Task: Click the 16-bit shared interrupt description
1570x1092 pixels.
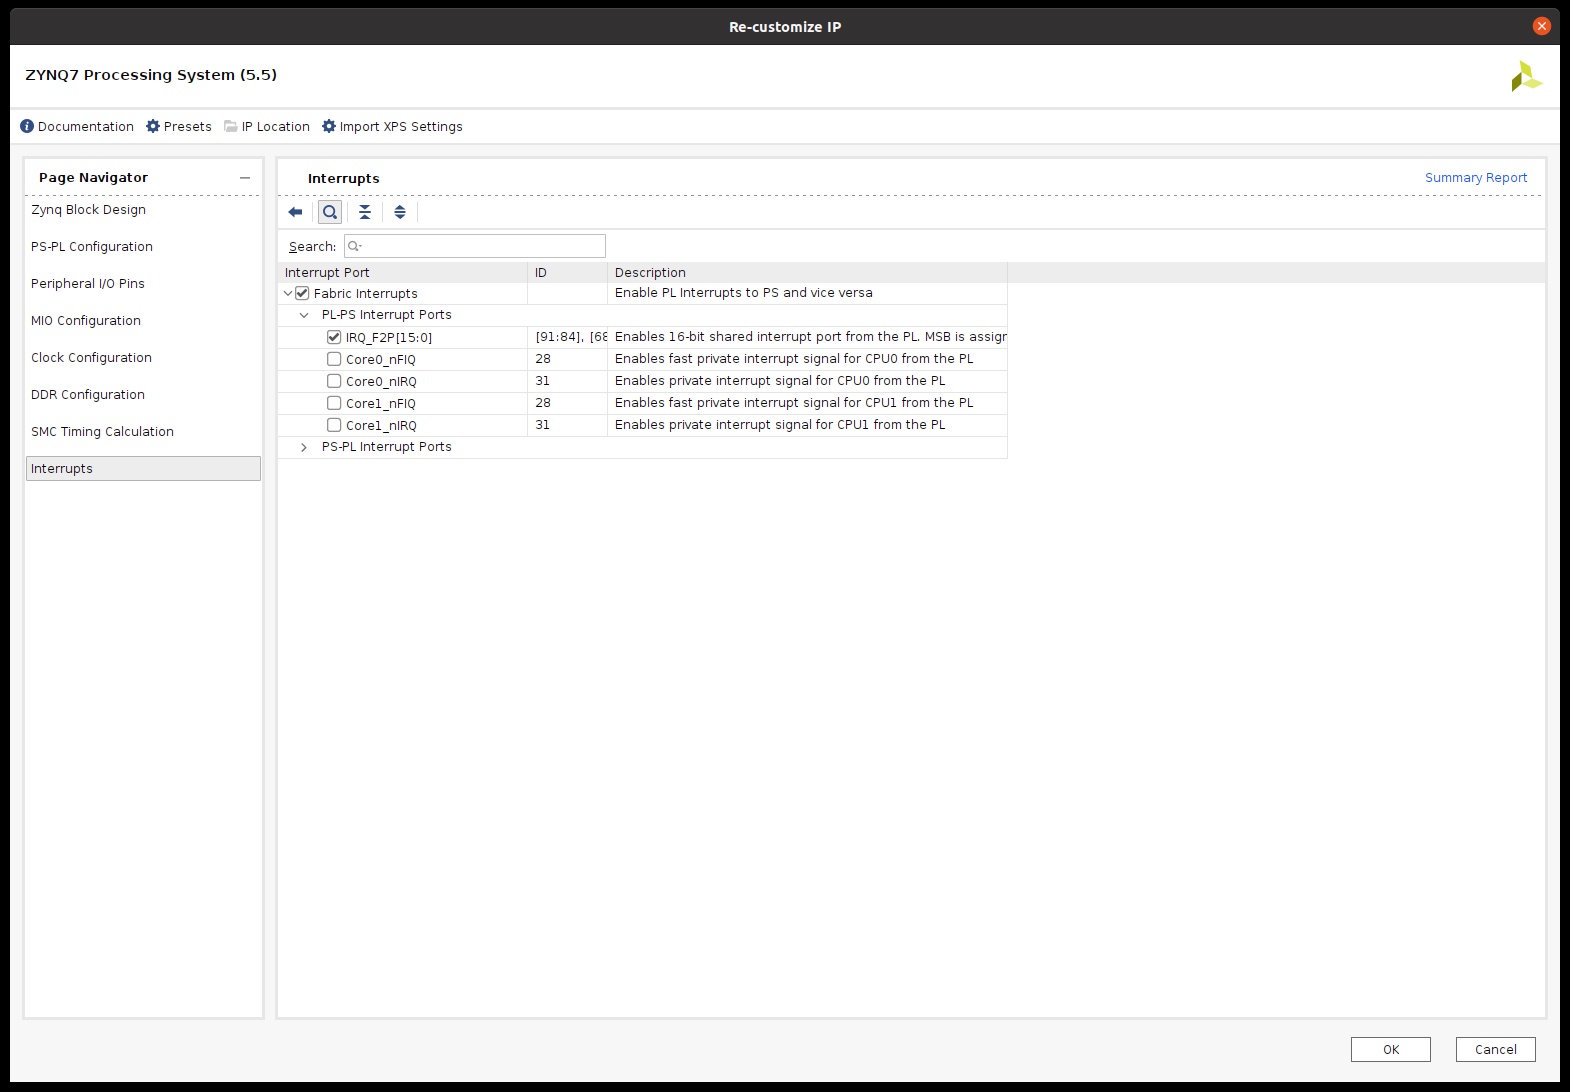Action: (x=810, y=337)
